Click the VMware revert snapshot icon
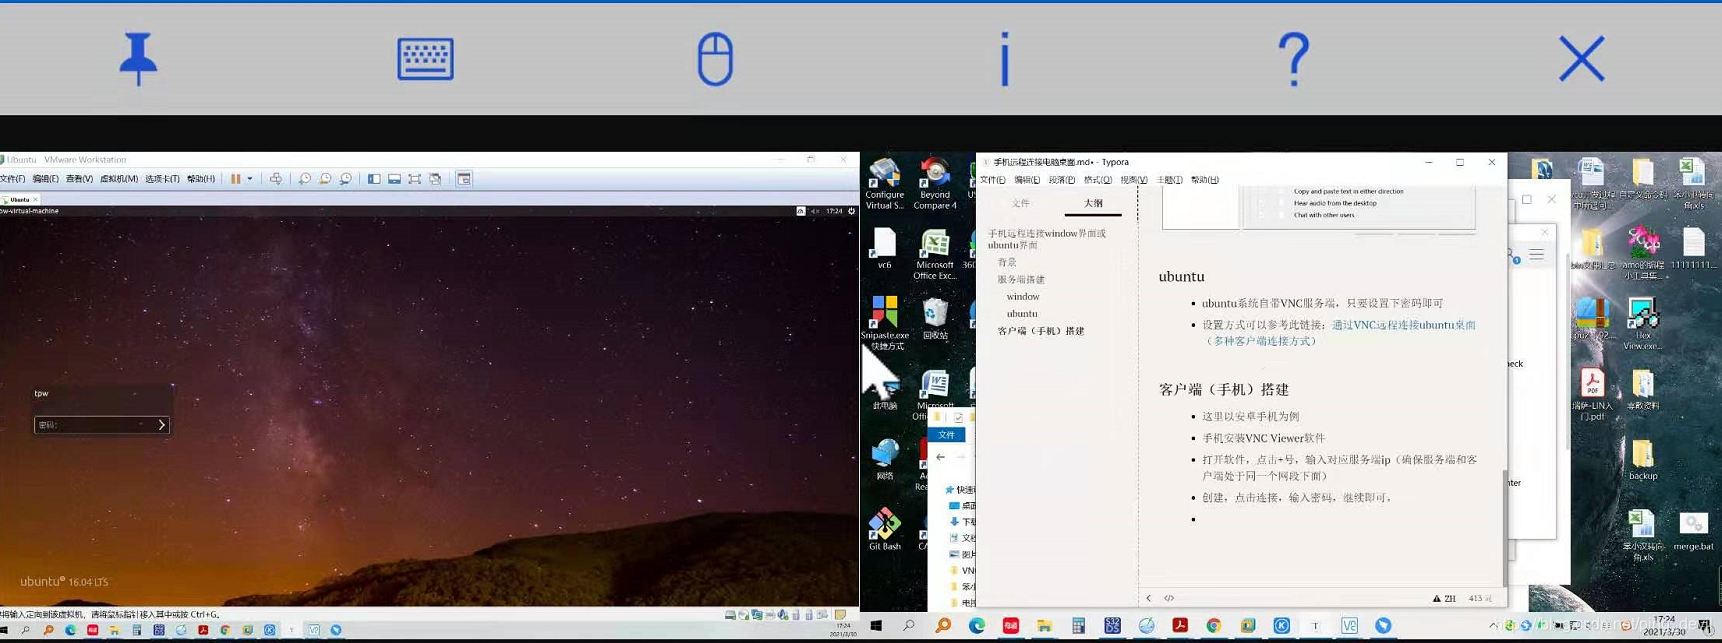 tap(325, 179)
